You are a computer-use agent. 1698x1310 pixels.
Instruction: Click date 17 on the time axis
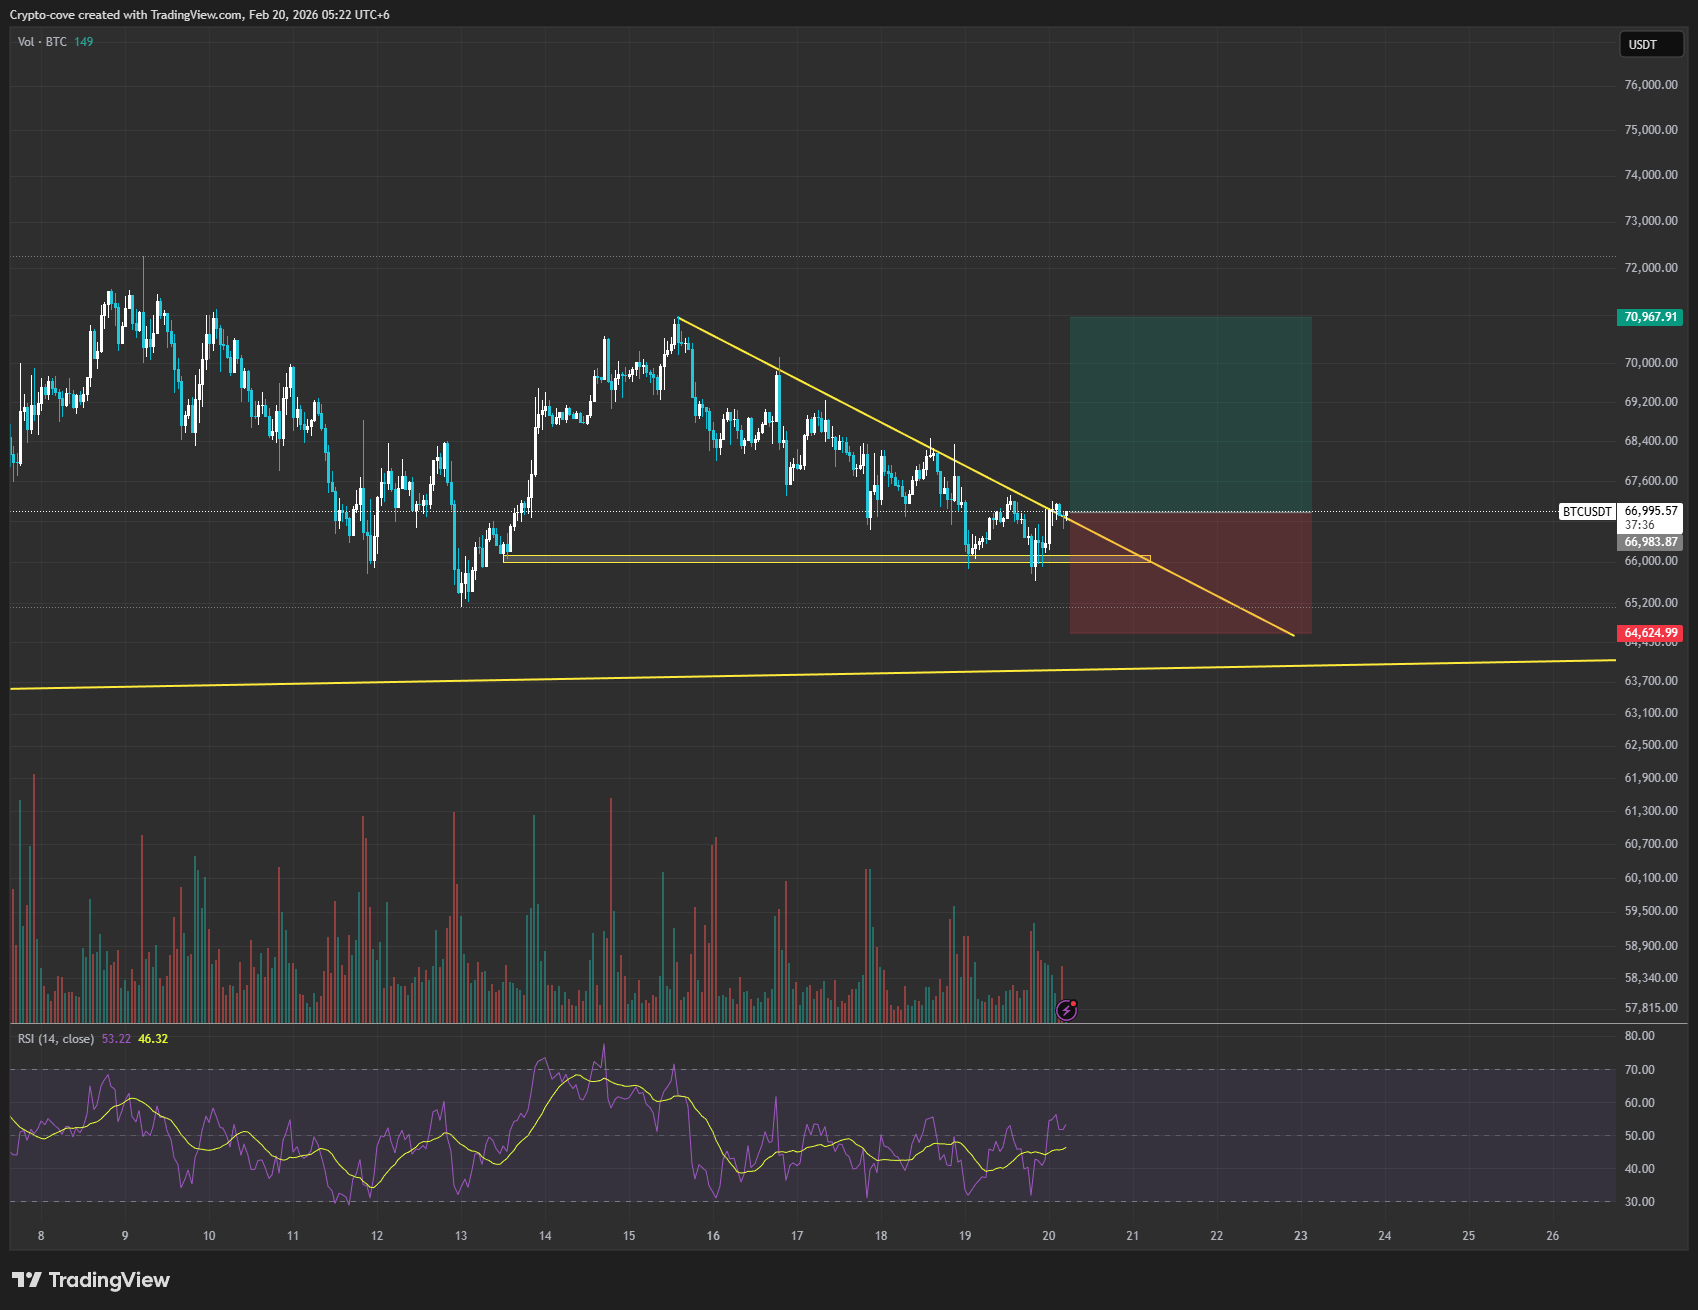coord(797,1236)
